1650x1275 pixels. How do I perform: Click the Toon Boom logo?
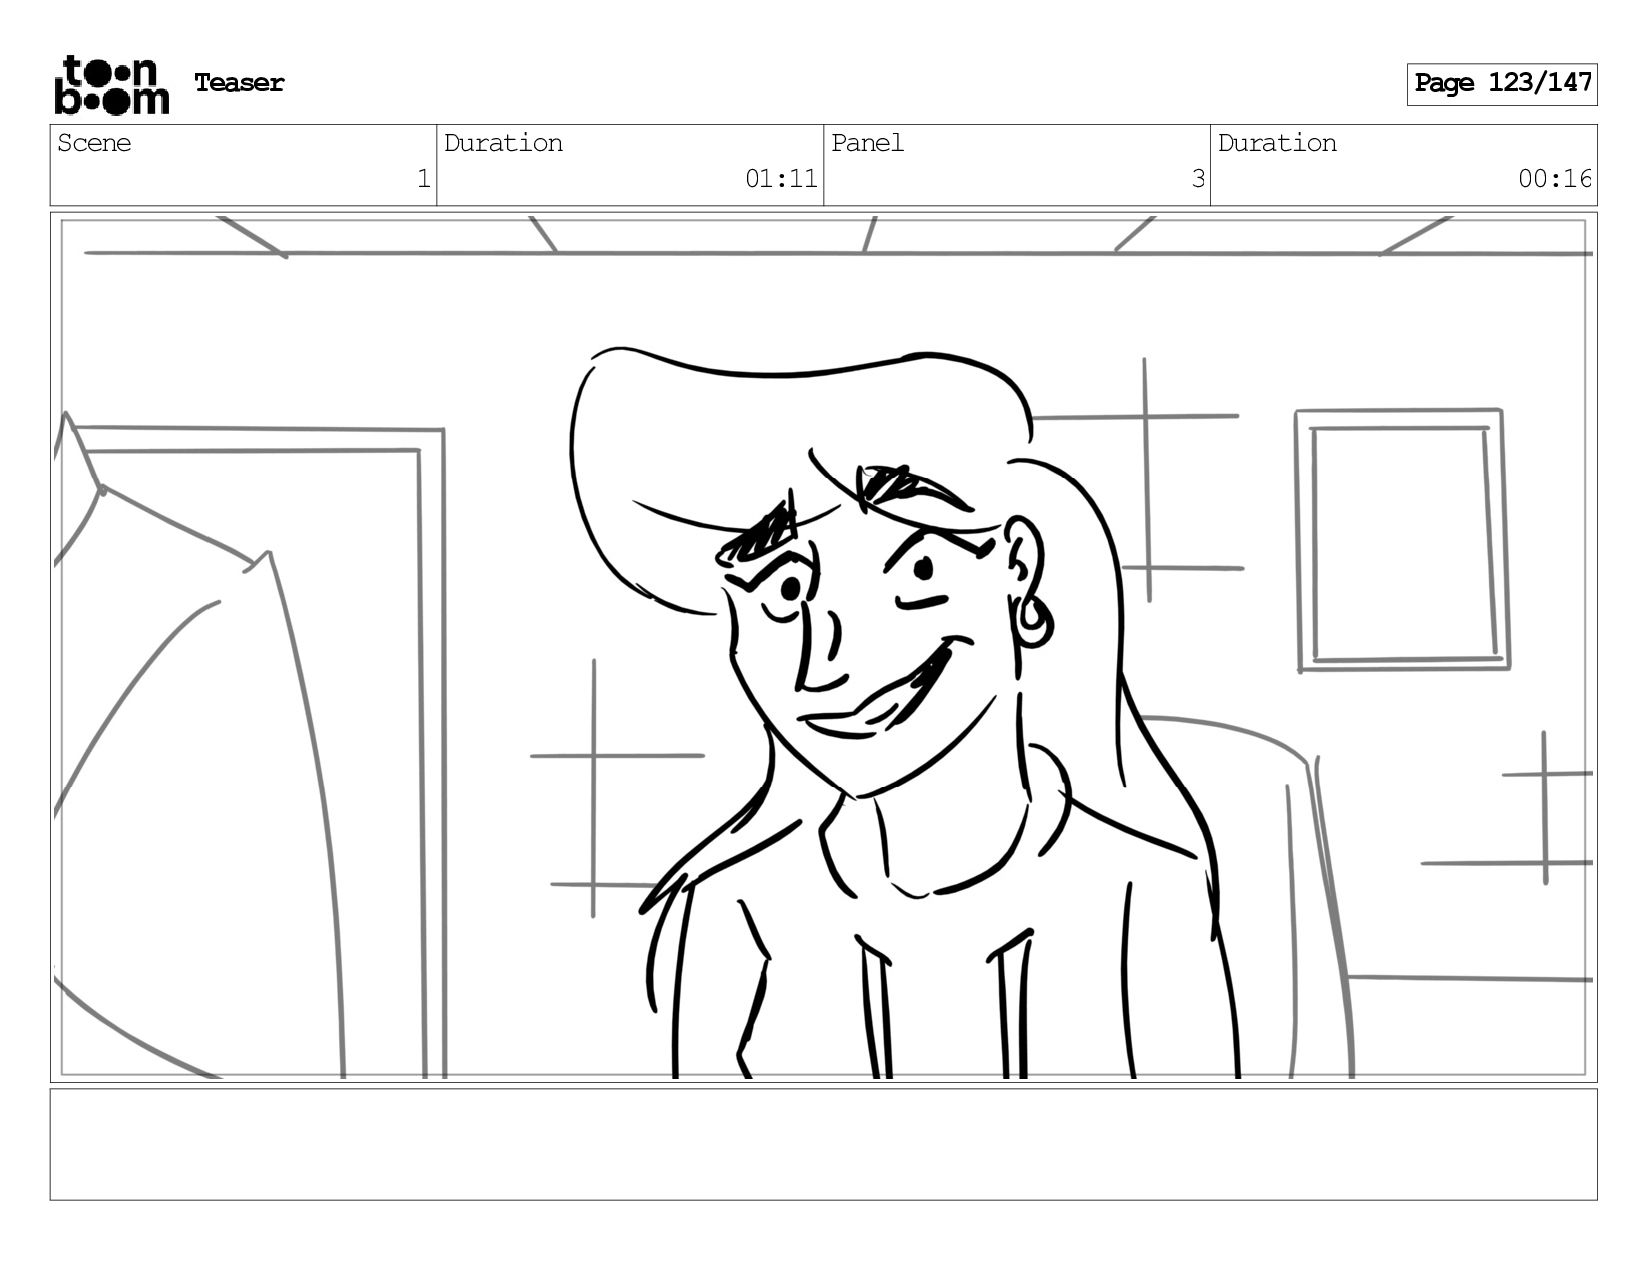click(111, 85)
